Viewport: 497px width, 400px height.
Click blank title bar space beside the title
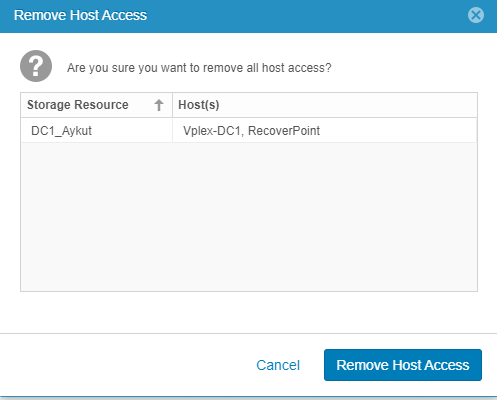click(x=307, y=15)
